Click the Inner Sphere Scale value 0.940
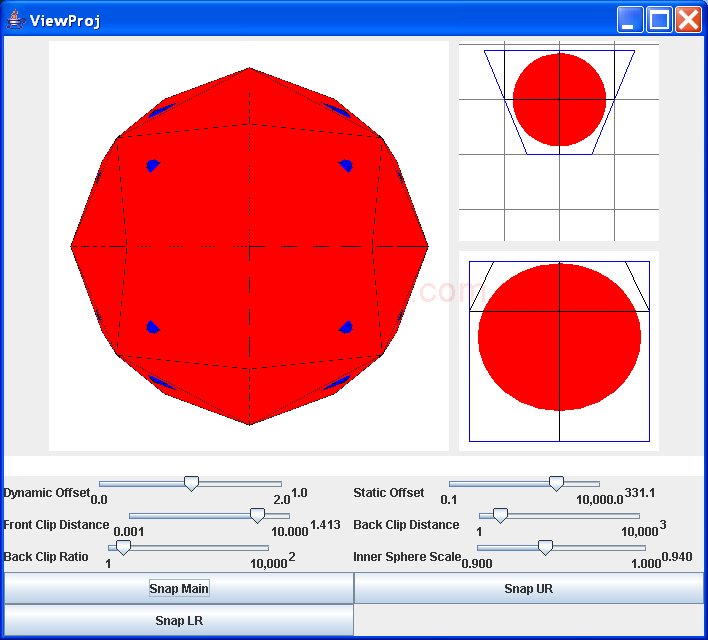 click(x=677, y=557)
